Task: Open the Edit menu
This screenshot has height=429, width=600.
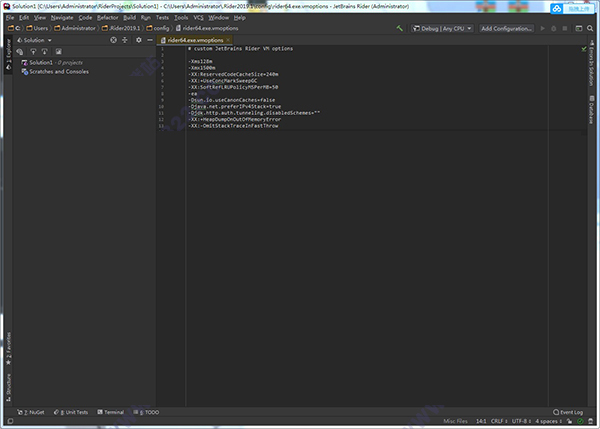Action: [24, 18]
